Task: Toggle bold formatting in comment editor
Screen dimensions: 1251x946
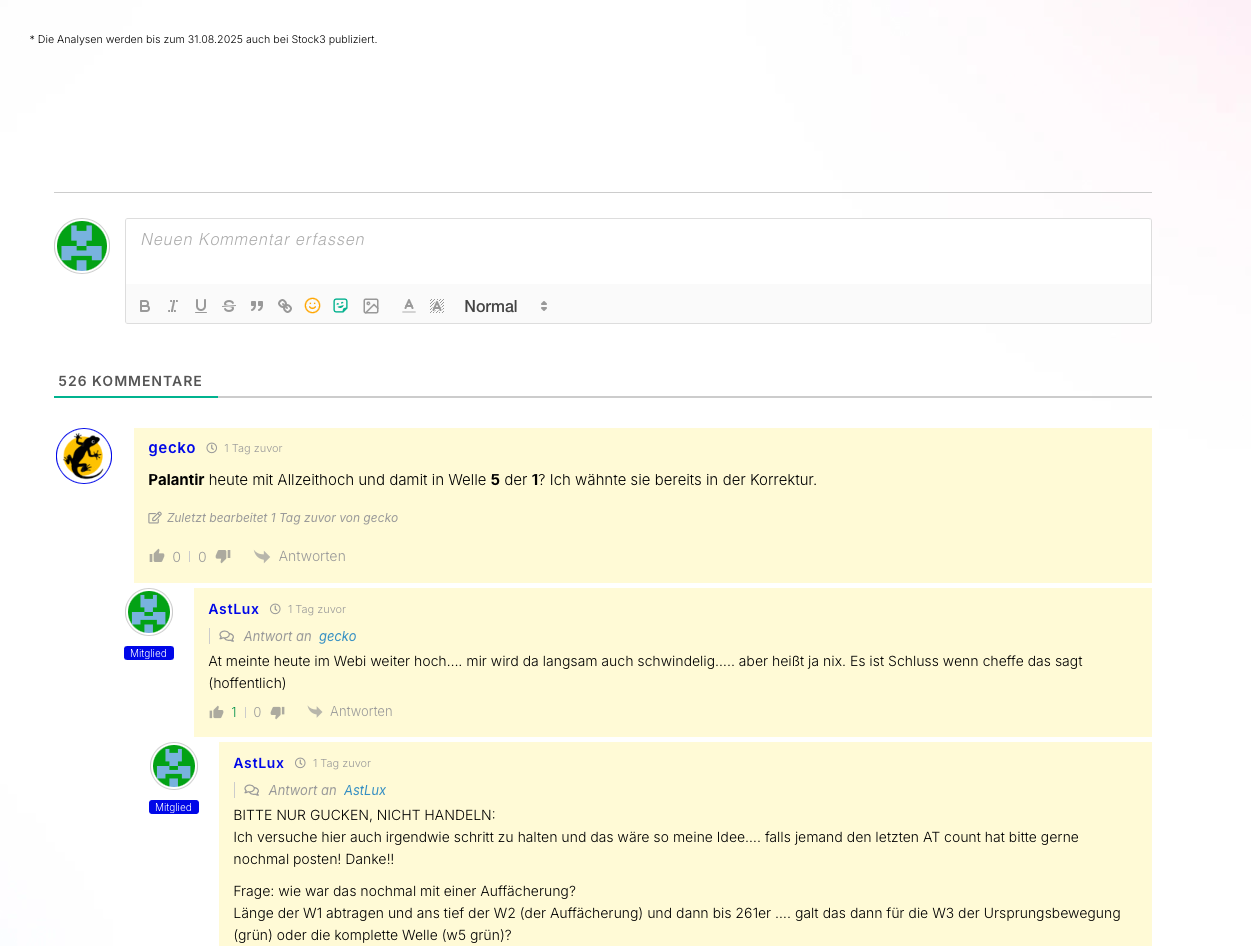Action: (x=145, y=306)
